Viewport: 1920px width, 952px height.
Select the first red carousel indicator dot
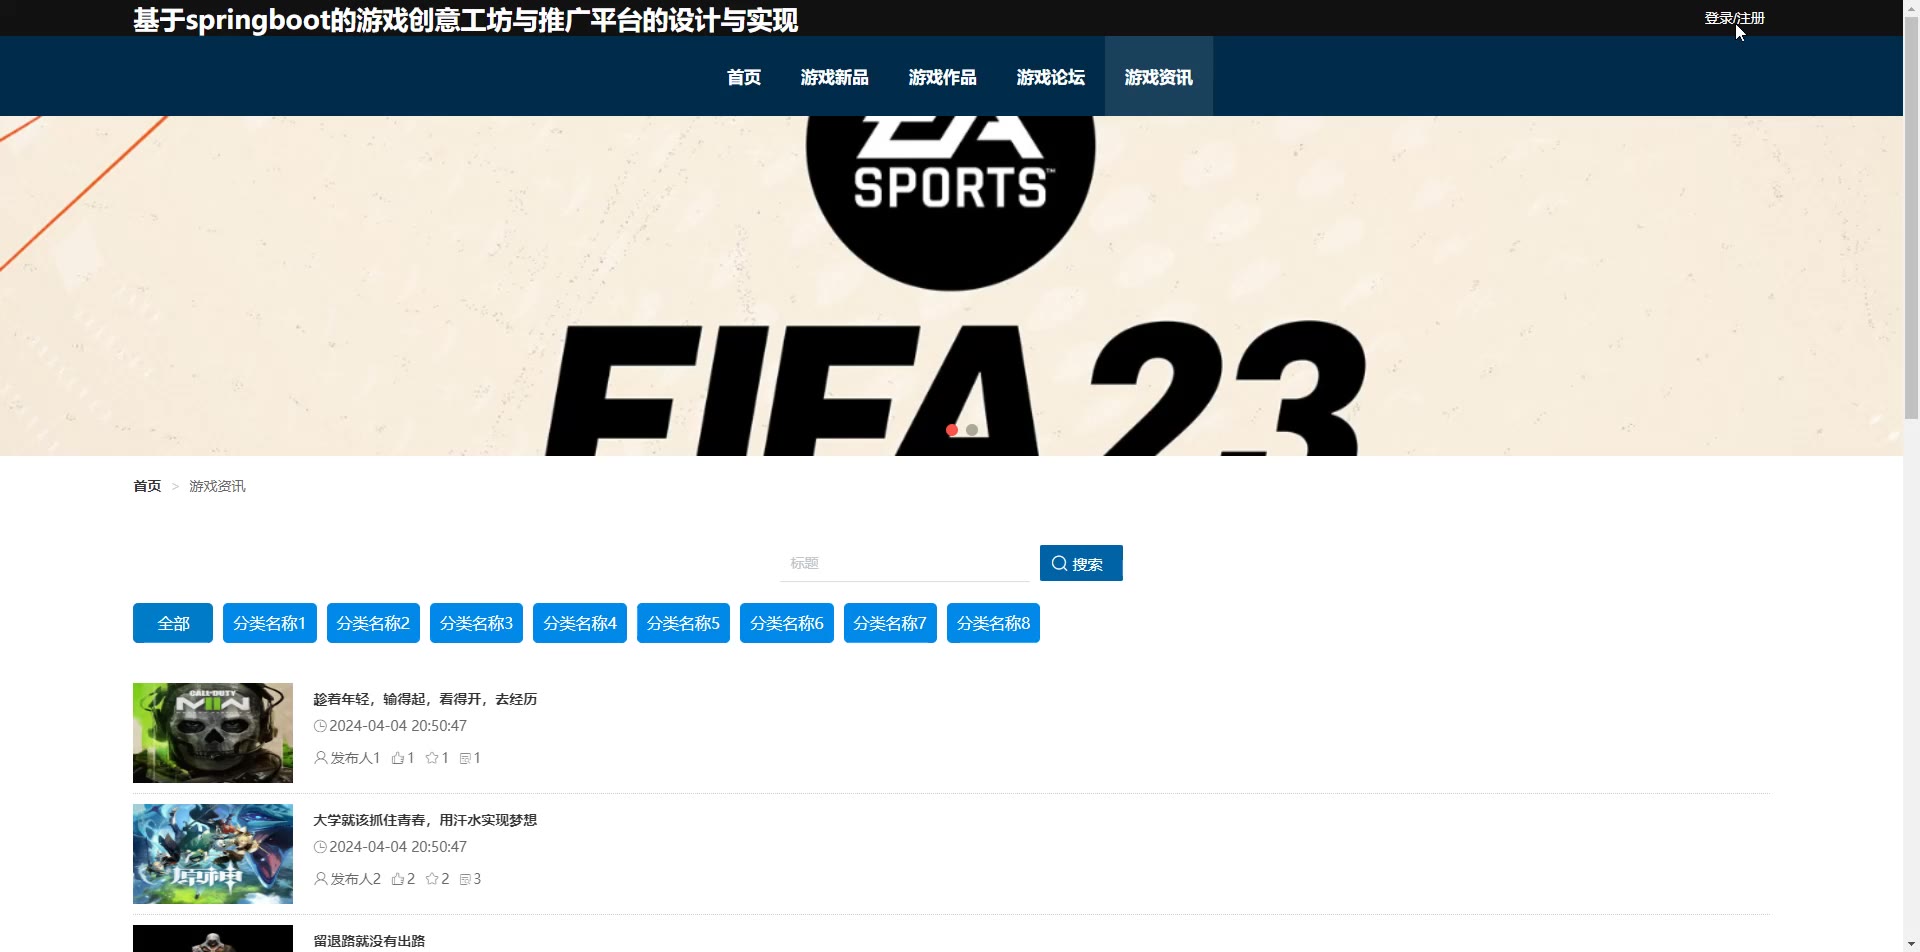[x=952, y=430]
